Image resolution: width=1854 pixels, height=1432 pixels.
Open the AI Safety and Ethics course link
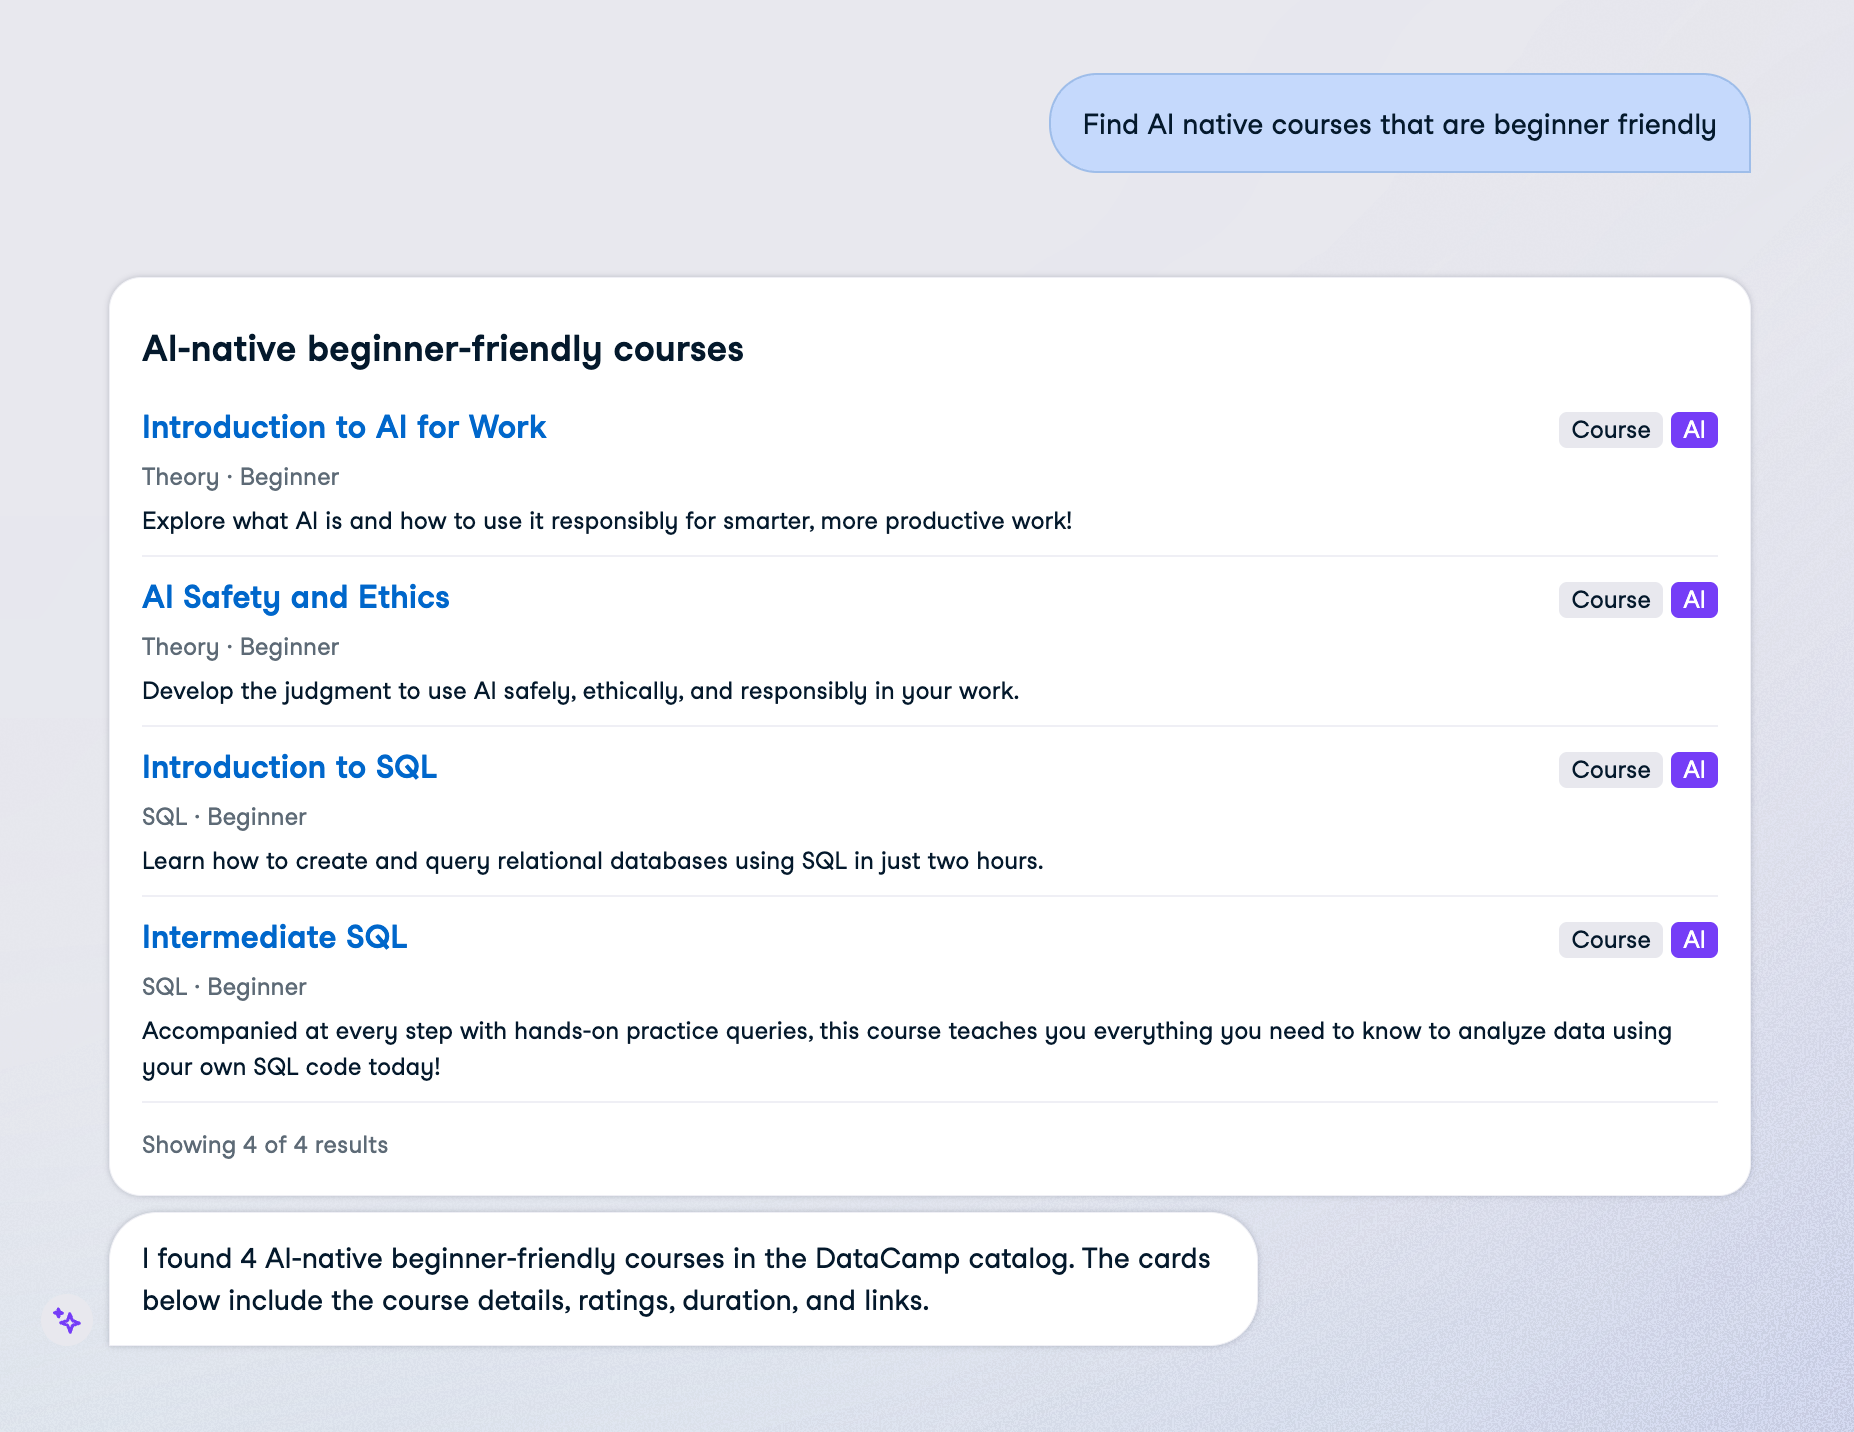(x=296, y=597)
